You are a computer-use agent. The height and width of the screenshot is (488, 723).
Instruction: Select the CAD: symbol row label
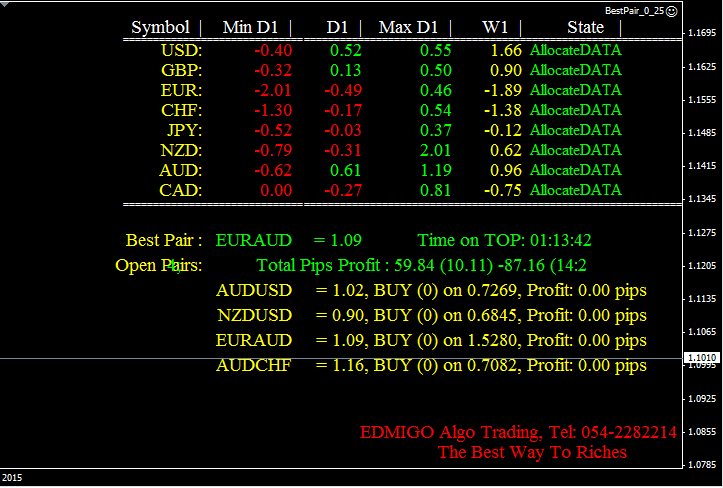(x=181, y=190)
